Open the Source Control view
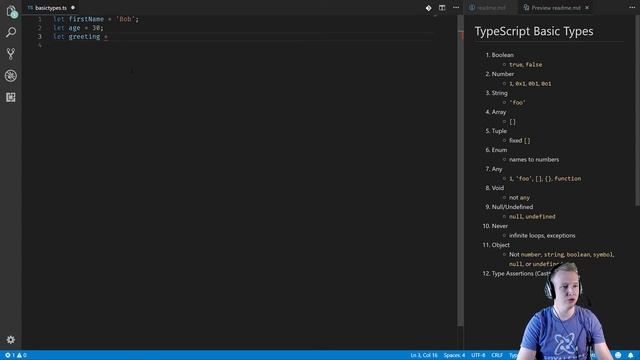This screenshot has height=360, width=640. (x=11, y=53)
